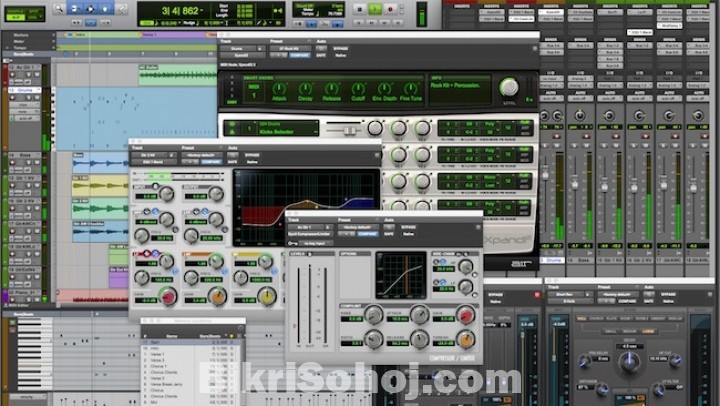Select the Church algorithm in D-Verb
Image resolution: width=720 pixels, height=406 pixels.
tap(596, 319)
